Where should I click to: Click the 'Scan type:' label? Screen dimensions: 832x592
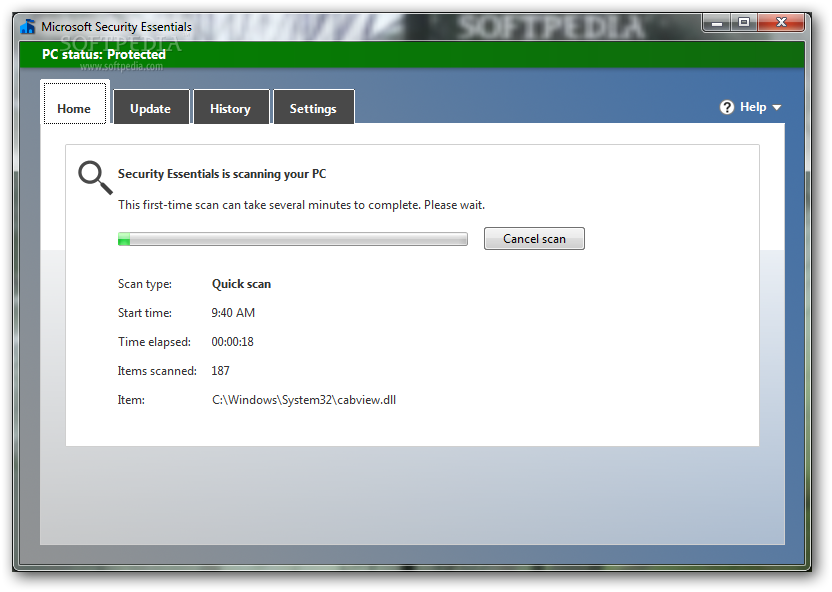coord(144,284)
